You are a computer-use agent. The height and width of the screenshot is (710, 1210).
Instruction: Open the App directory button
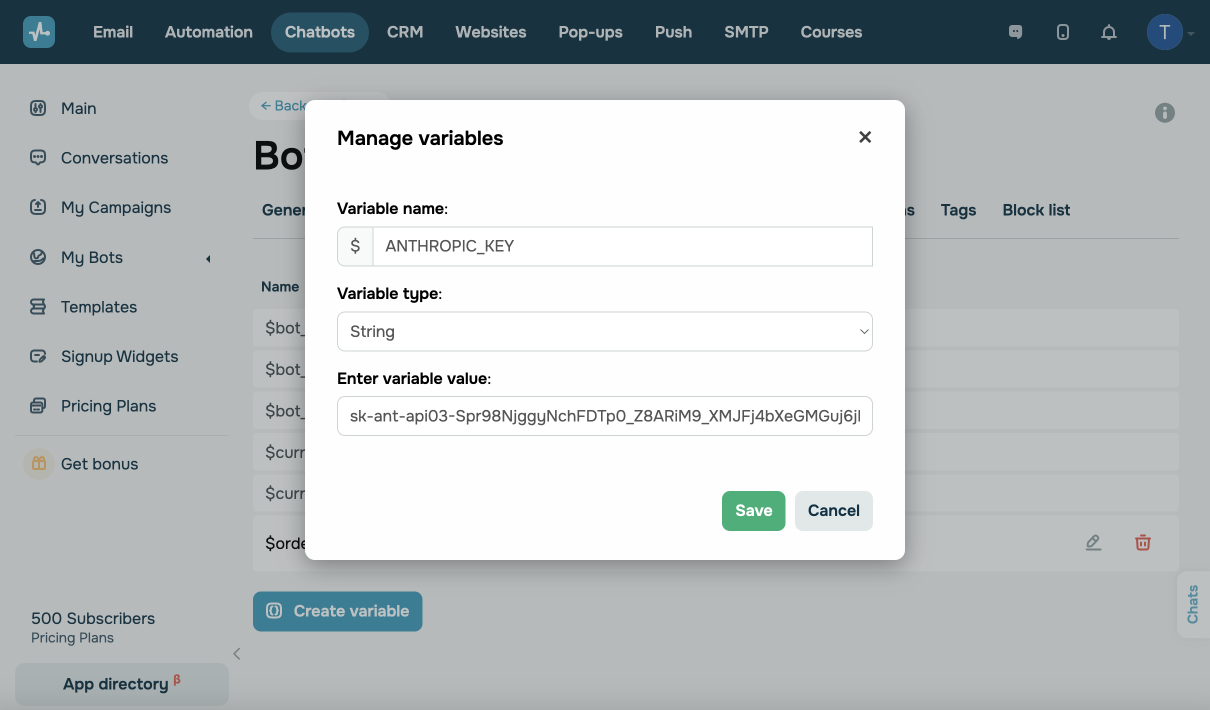[x=122, y=684]
